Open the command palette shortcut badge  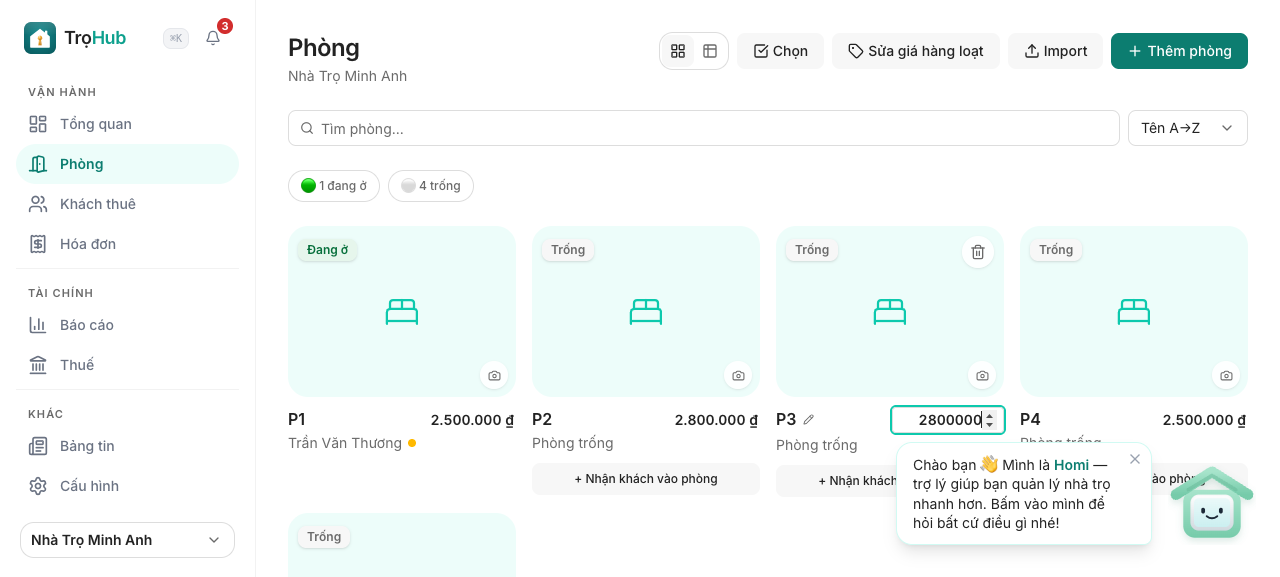point(176,38)
